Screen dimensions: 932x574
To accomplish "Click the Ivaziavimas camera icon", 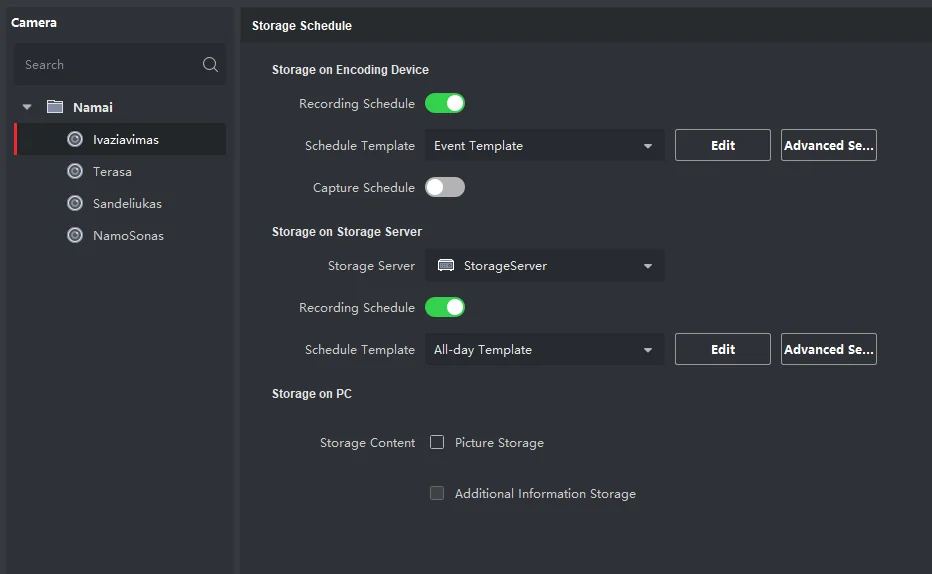I will tap(75, 140).
